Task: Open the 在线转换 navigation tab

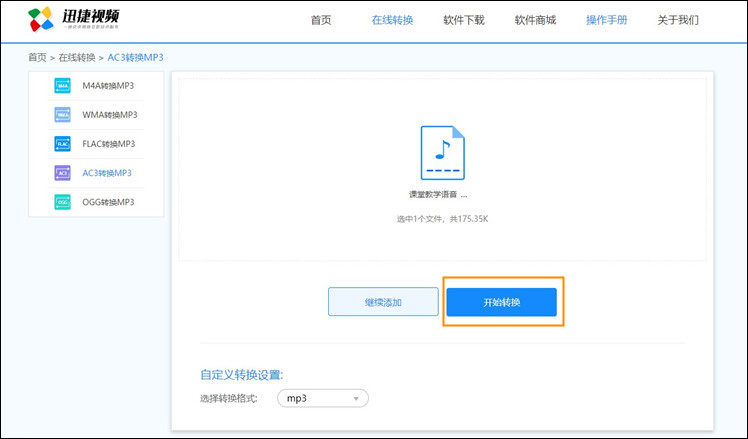Action: coord(392,20)
